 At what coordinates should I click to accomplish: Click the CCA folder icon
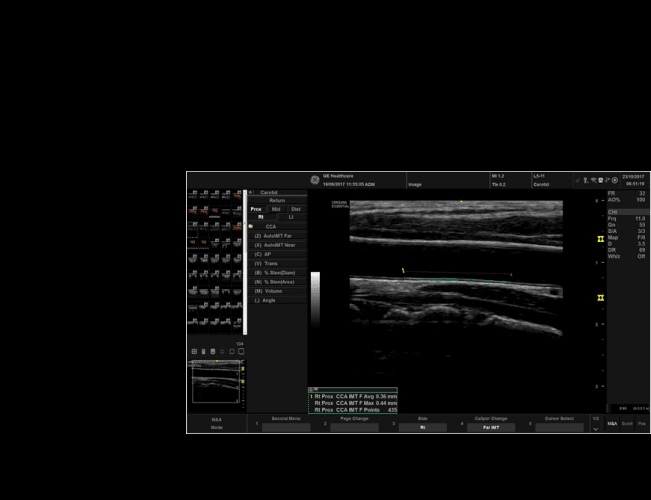click(x=251, y=227)
